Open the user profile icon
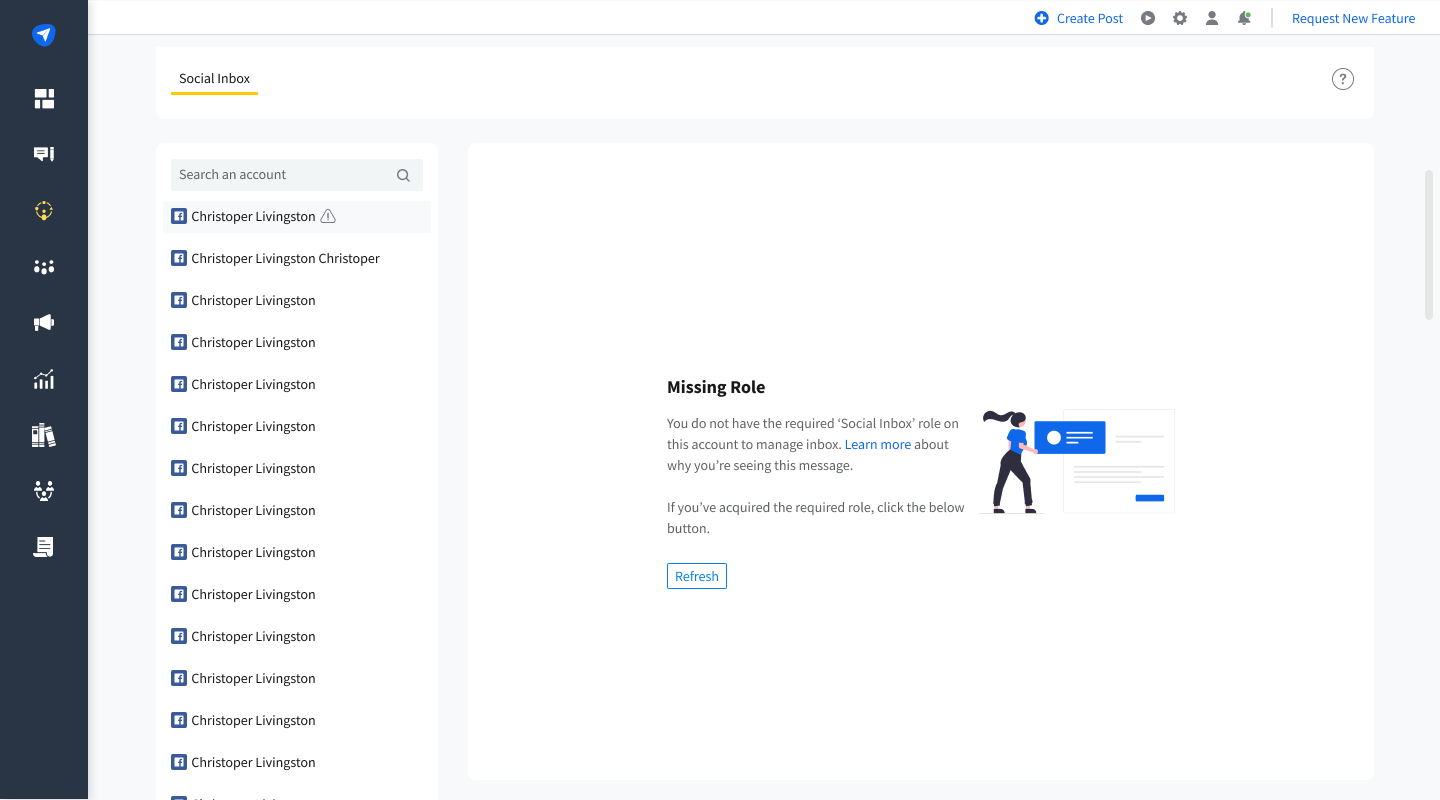Screen dimensions: 1440x800 pos(1212,18)
